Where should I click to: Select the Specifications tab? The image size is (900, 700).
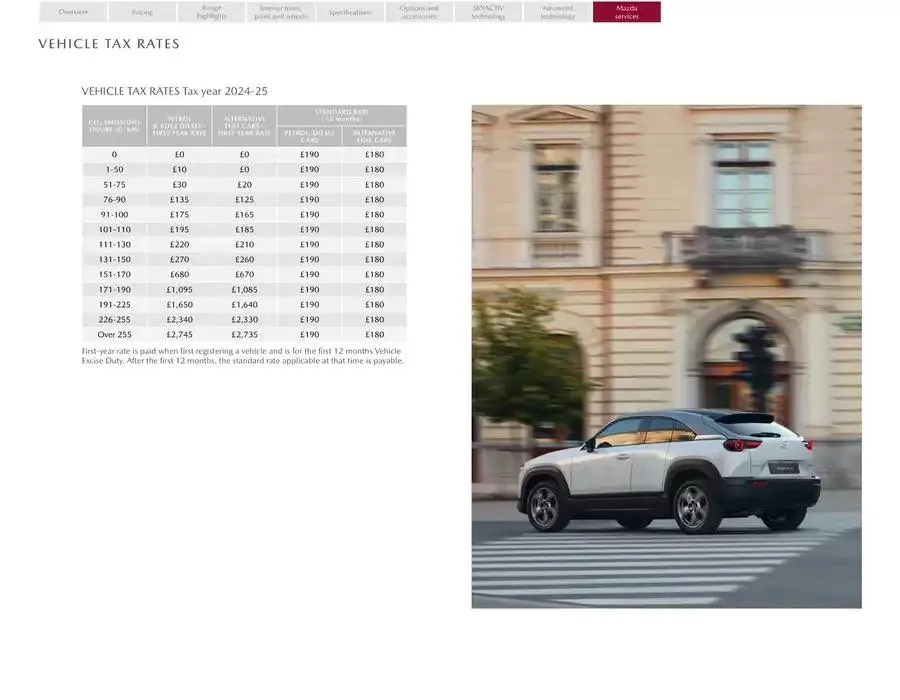pos(349,12)
